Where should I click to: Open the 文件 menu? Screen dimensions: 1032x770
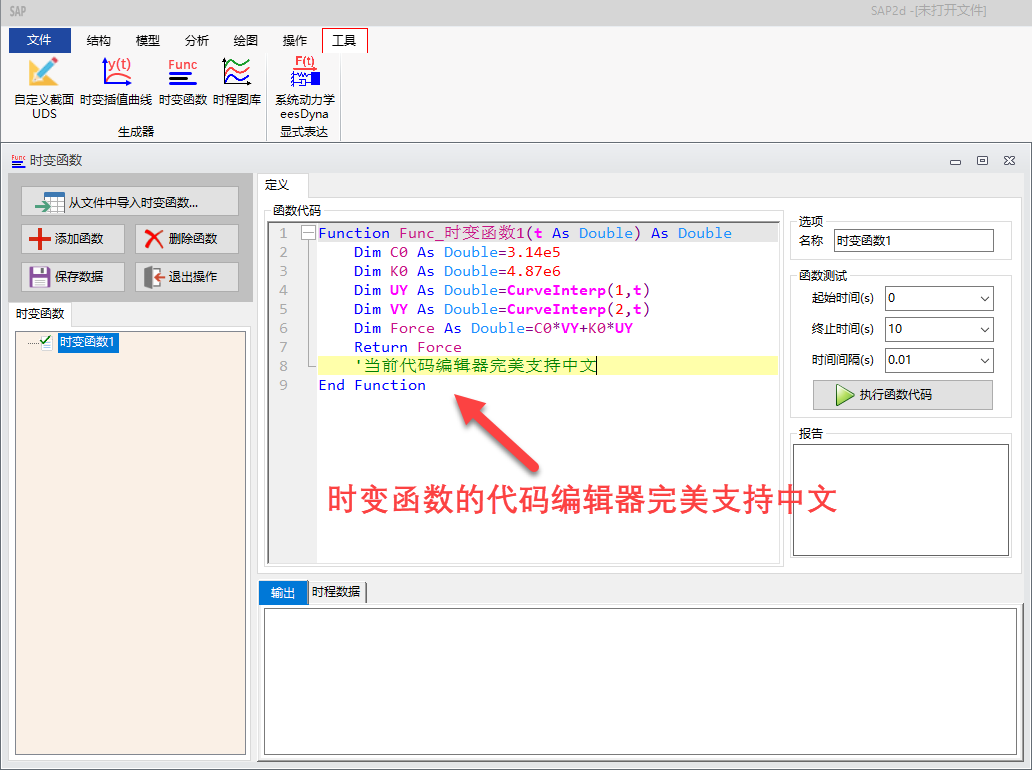40,41
